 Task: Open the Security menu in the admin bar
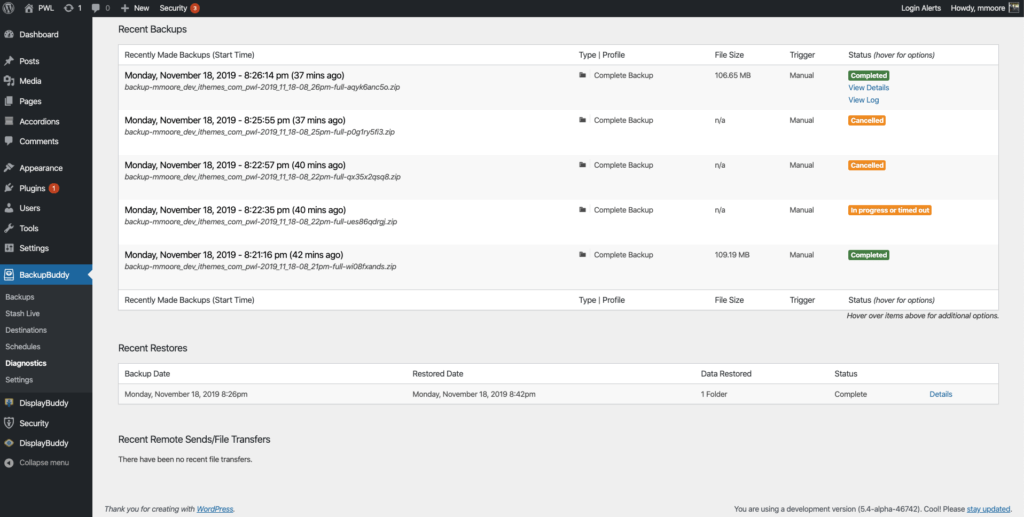click(x=174, y=8)
